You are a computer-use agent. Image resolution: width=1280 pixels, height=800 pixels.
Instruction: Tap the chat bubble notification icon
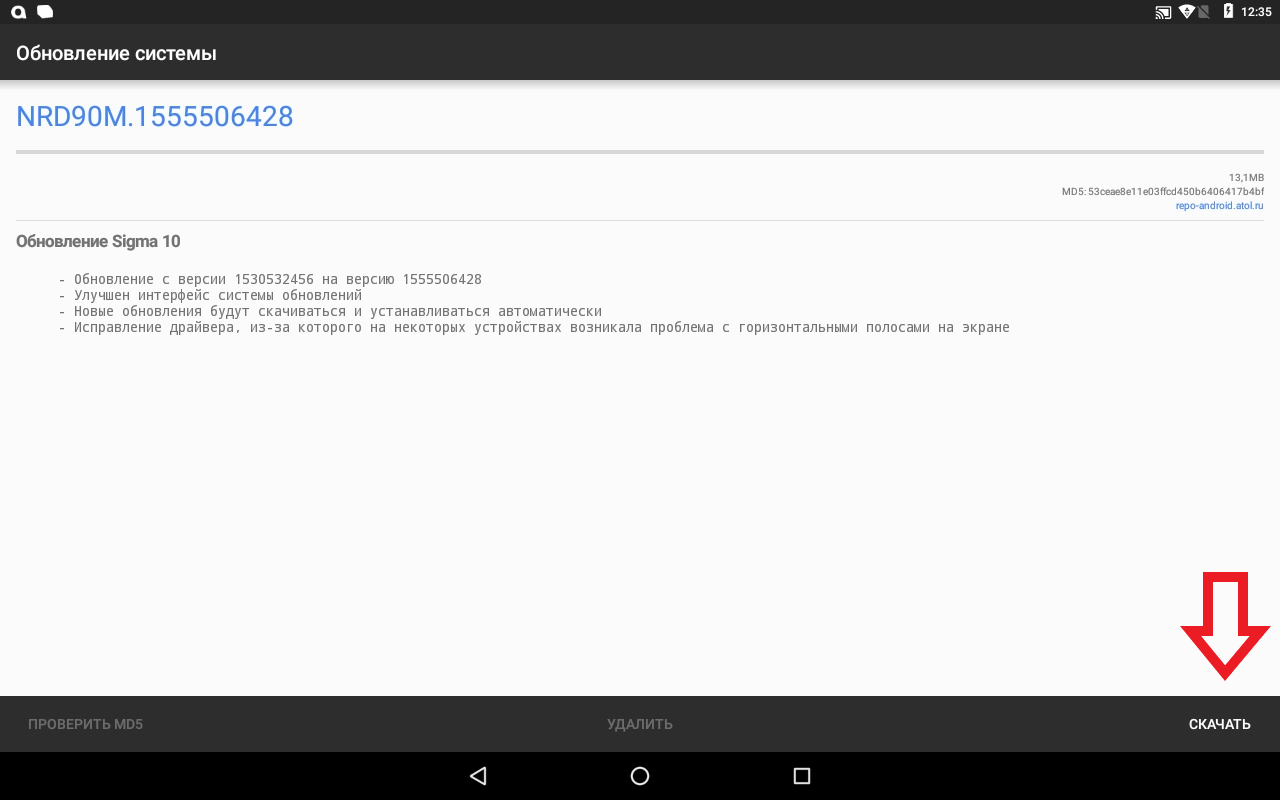[x=45, y=12]
